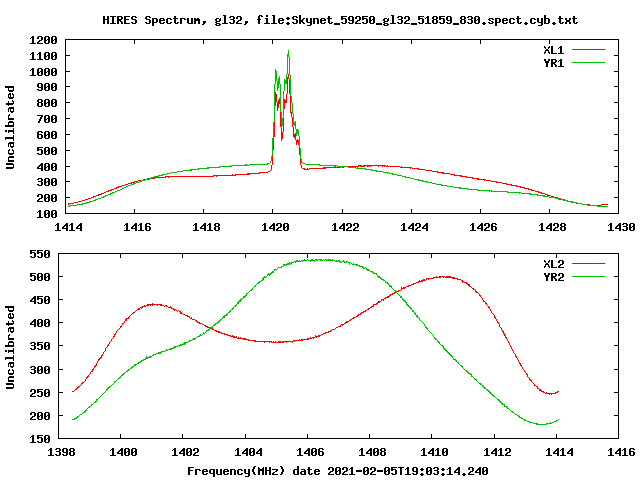Click the 250 tick label on bottom plot
This screenshot has width=640, height=480.
(x=40, y=393)
